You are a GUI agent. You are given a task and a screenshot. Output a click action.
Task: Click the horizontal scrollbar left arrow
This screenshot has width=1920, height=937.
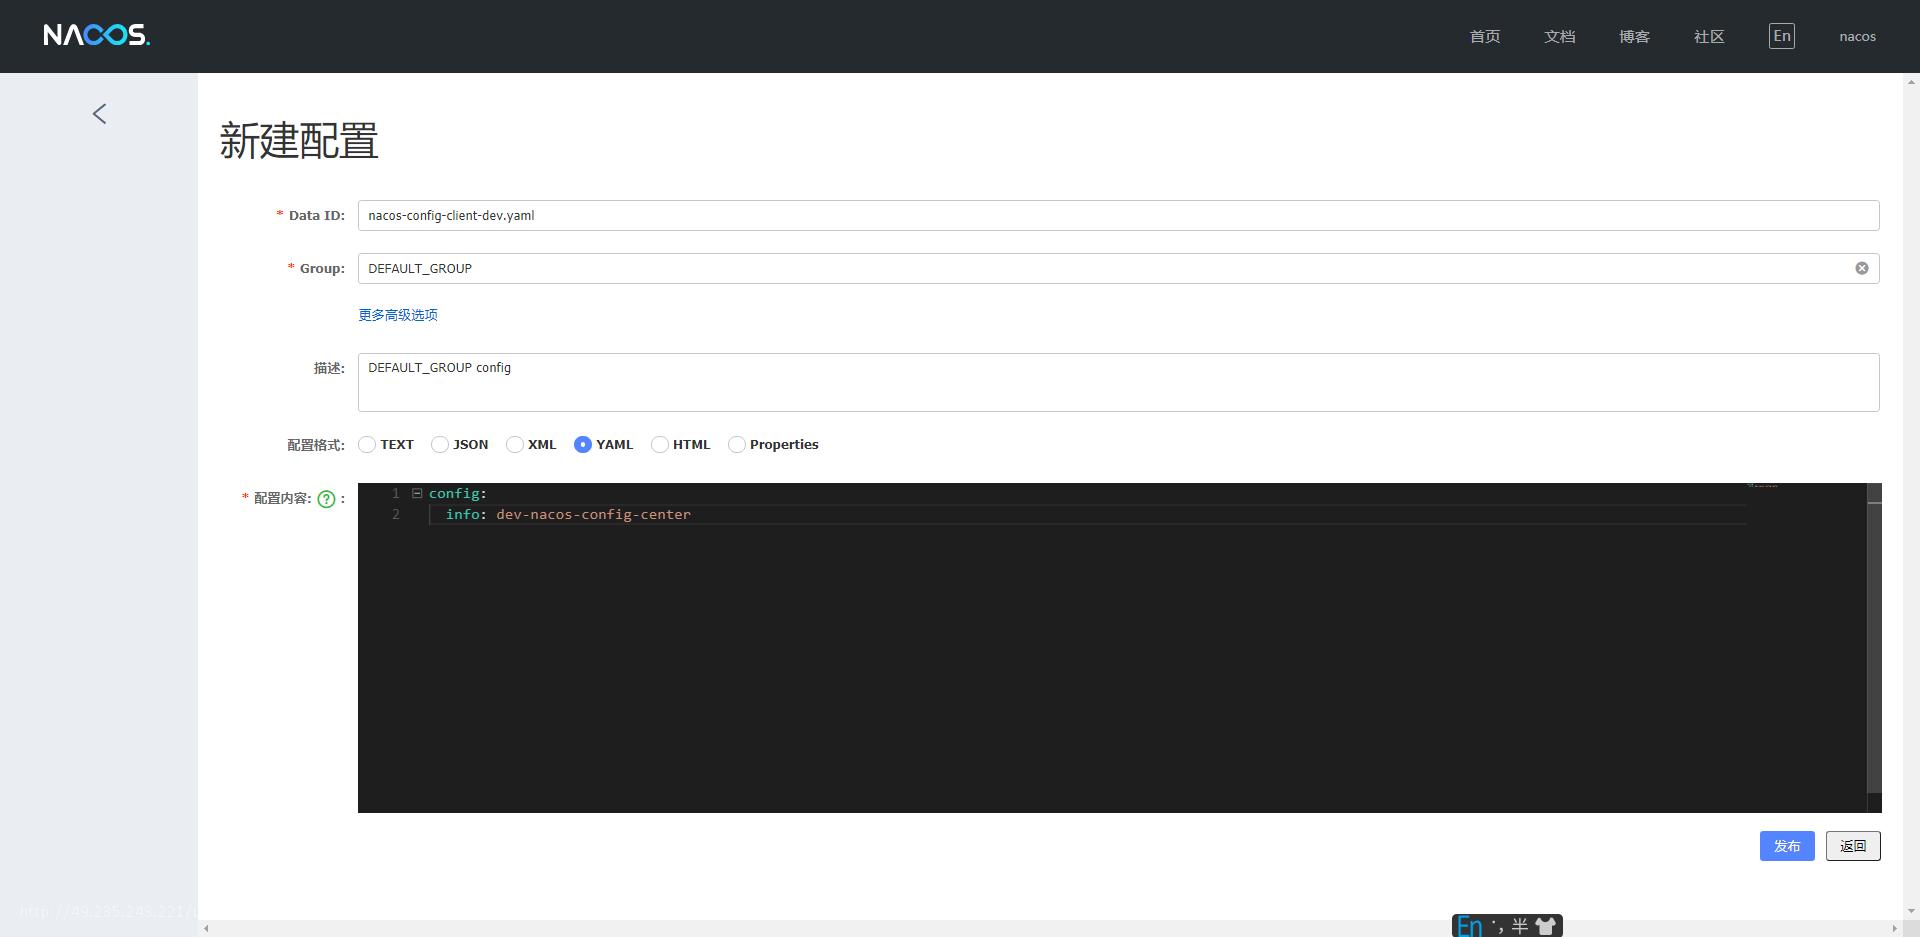[x=206, y=928]
